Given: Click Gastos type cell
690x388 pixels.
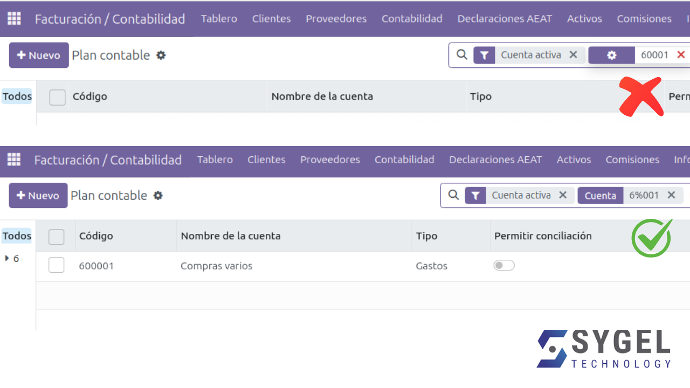Looking at the screenshot, I should (431, 266).
